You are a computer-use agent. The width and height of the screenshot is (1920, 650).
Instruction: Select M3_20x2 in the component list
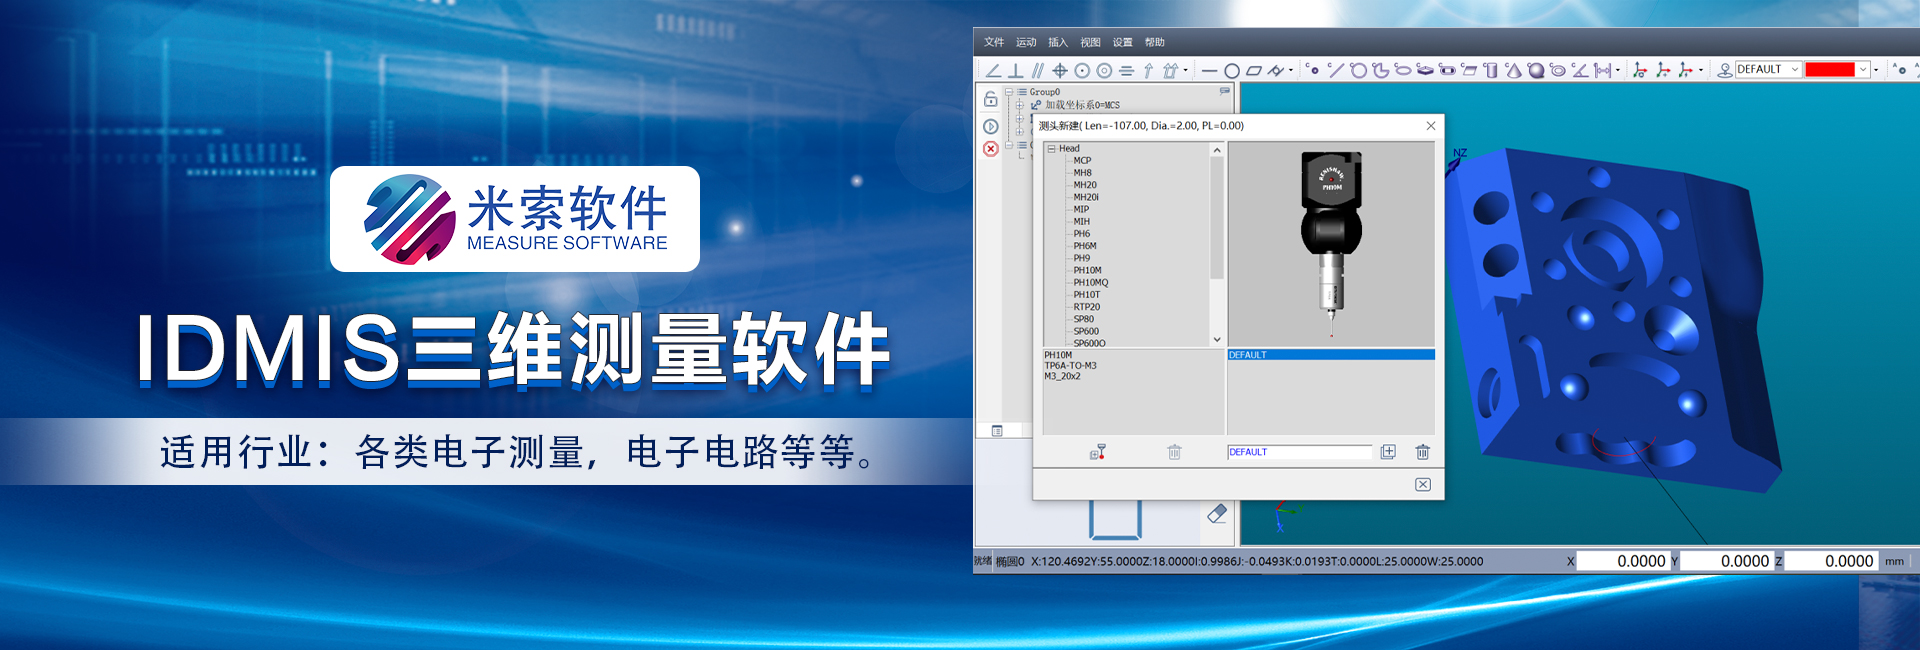(1062, 377)
